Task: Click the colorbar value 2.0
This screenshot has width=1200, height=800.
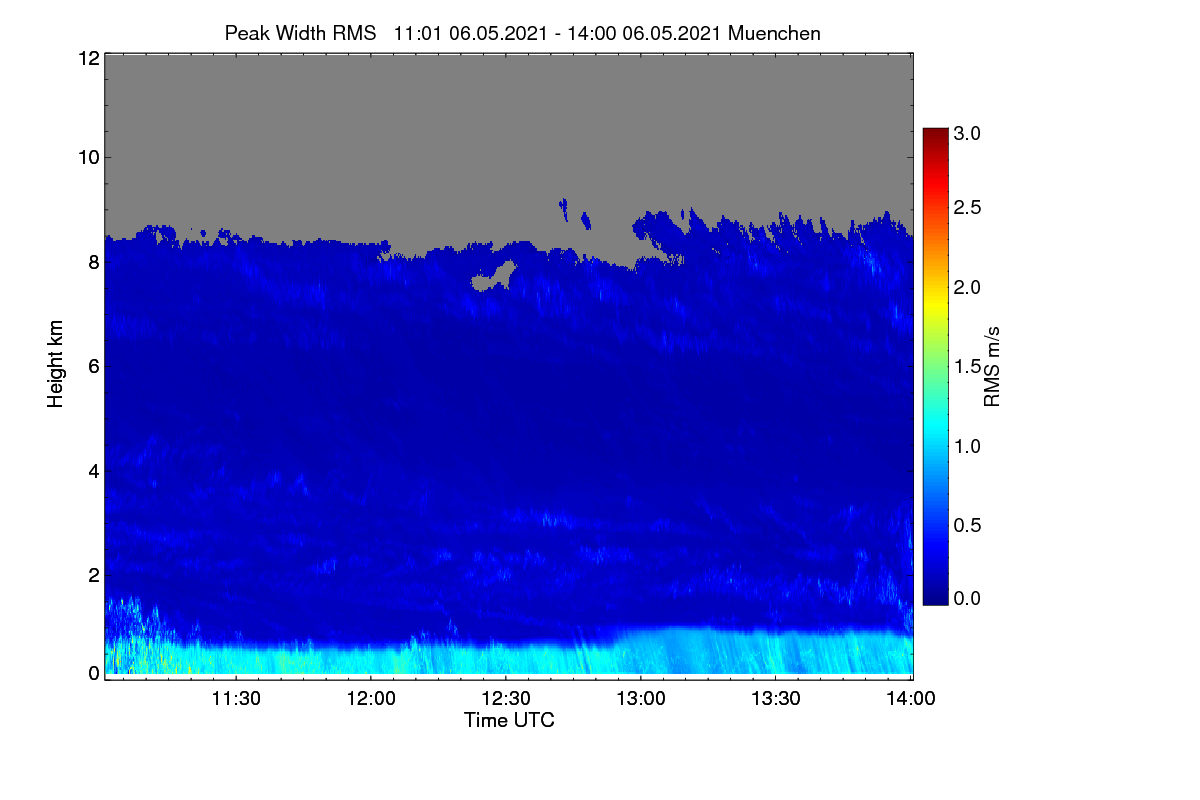Action: [x=966, y=287]
